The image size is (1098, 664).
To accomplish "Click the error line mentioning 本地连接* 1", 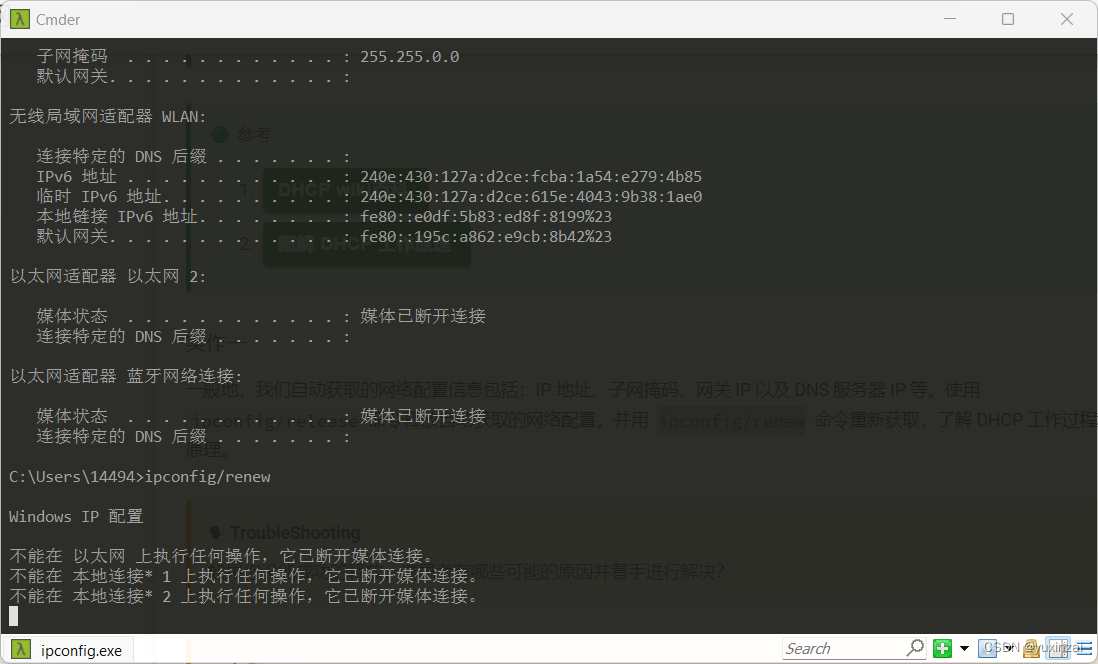I will [244, 576].
